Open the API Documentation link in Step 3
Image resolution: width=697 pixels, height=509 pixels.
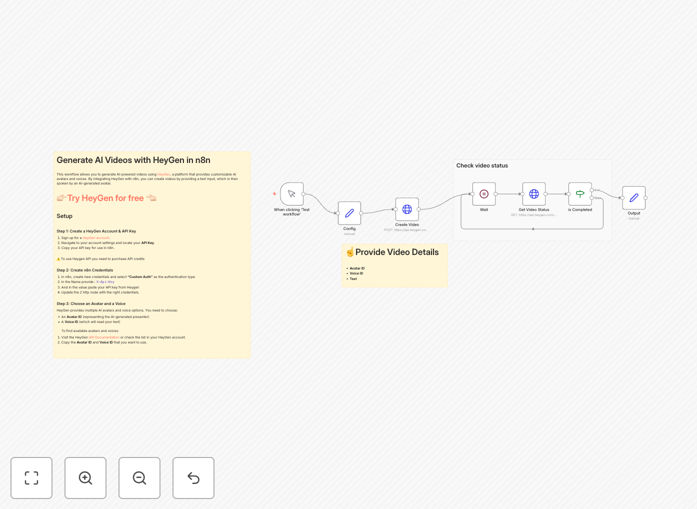[x=104, y=337]
